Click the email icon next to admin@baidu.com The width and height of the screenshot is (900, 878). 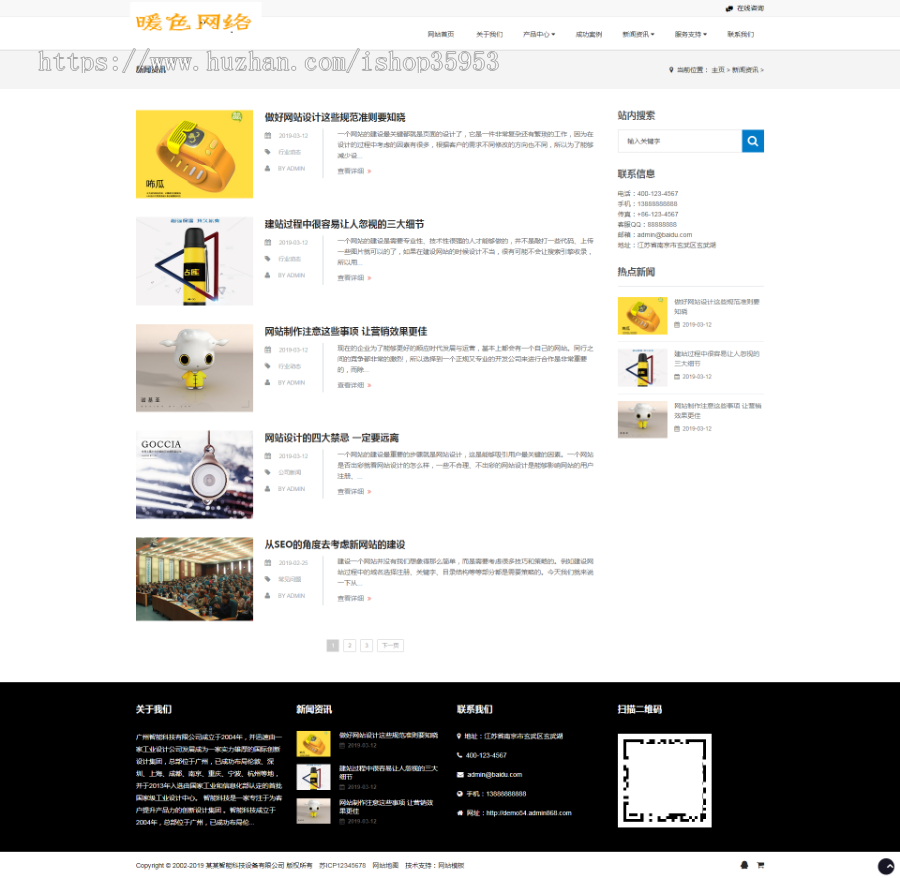click(460, 774)
